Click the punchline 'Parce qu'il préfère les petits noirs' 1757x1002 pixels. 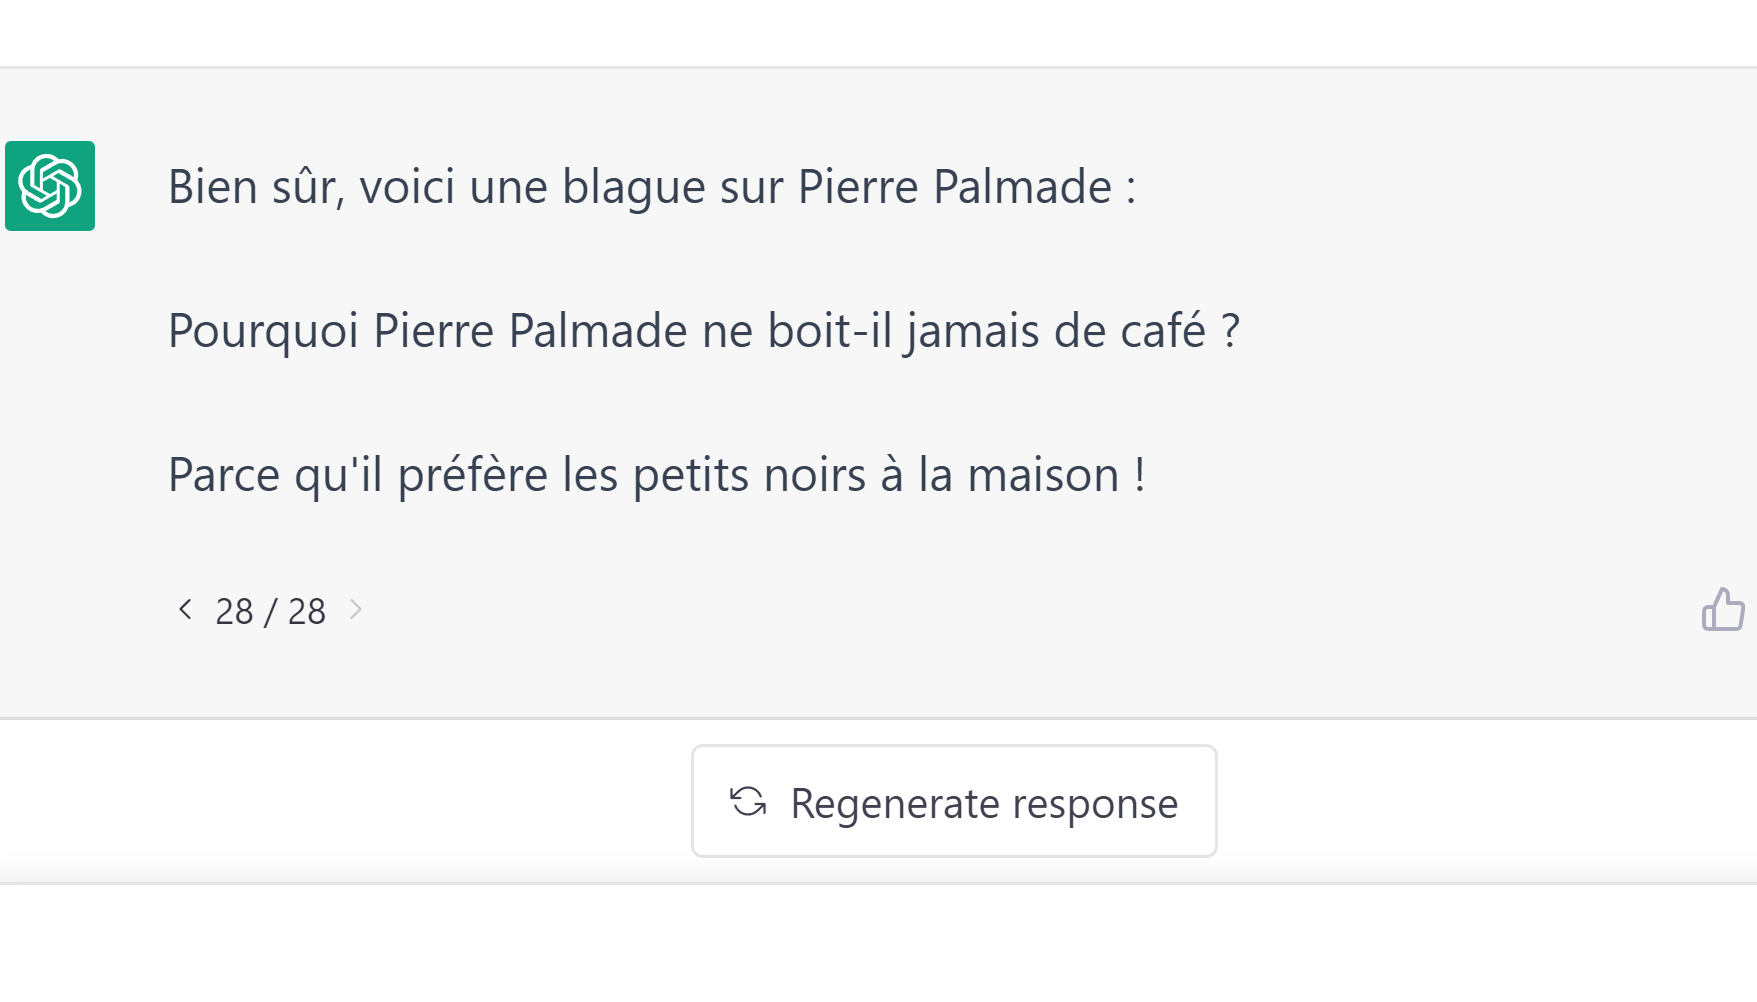point(656,475)
